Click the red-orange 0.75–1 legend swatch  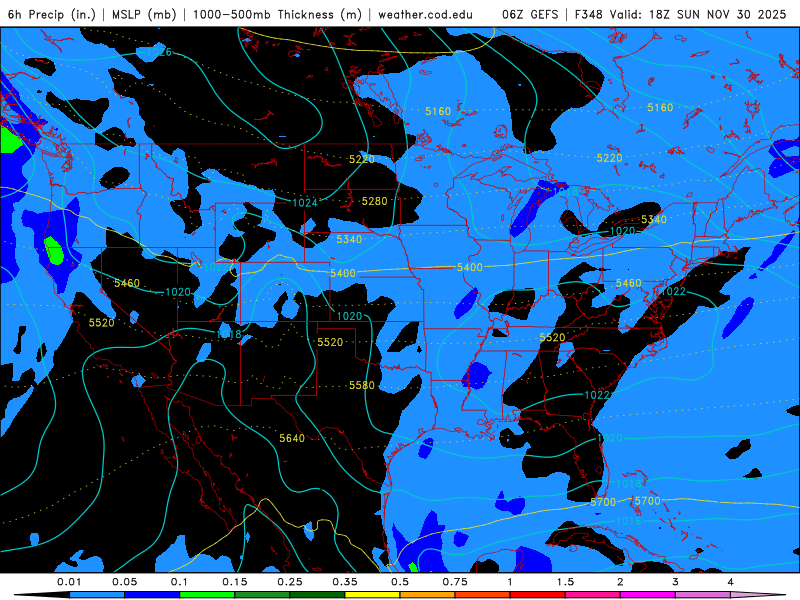(x=483, y=595)
